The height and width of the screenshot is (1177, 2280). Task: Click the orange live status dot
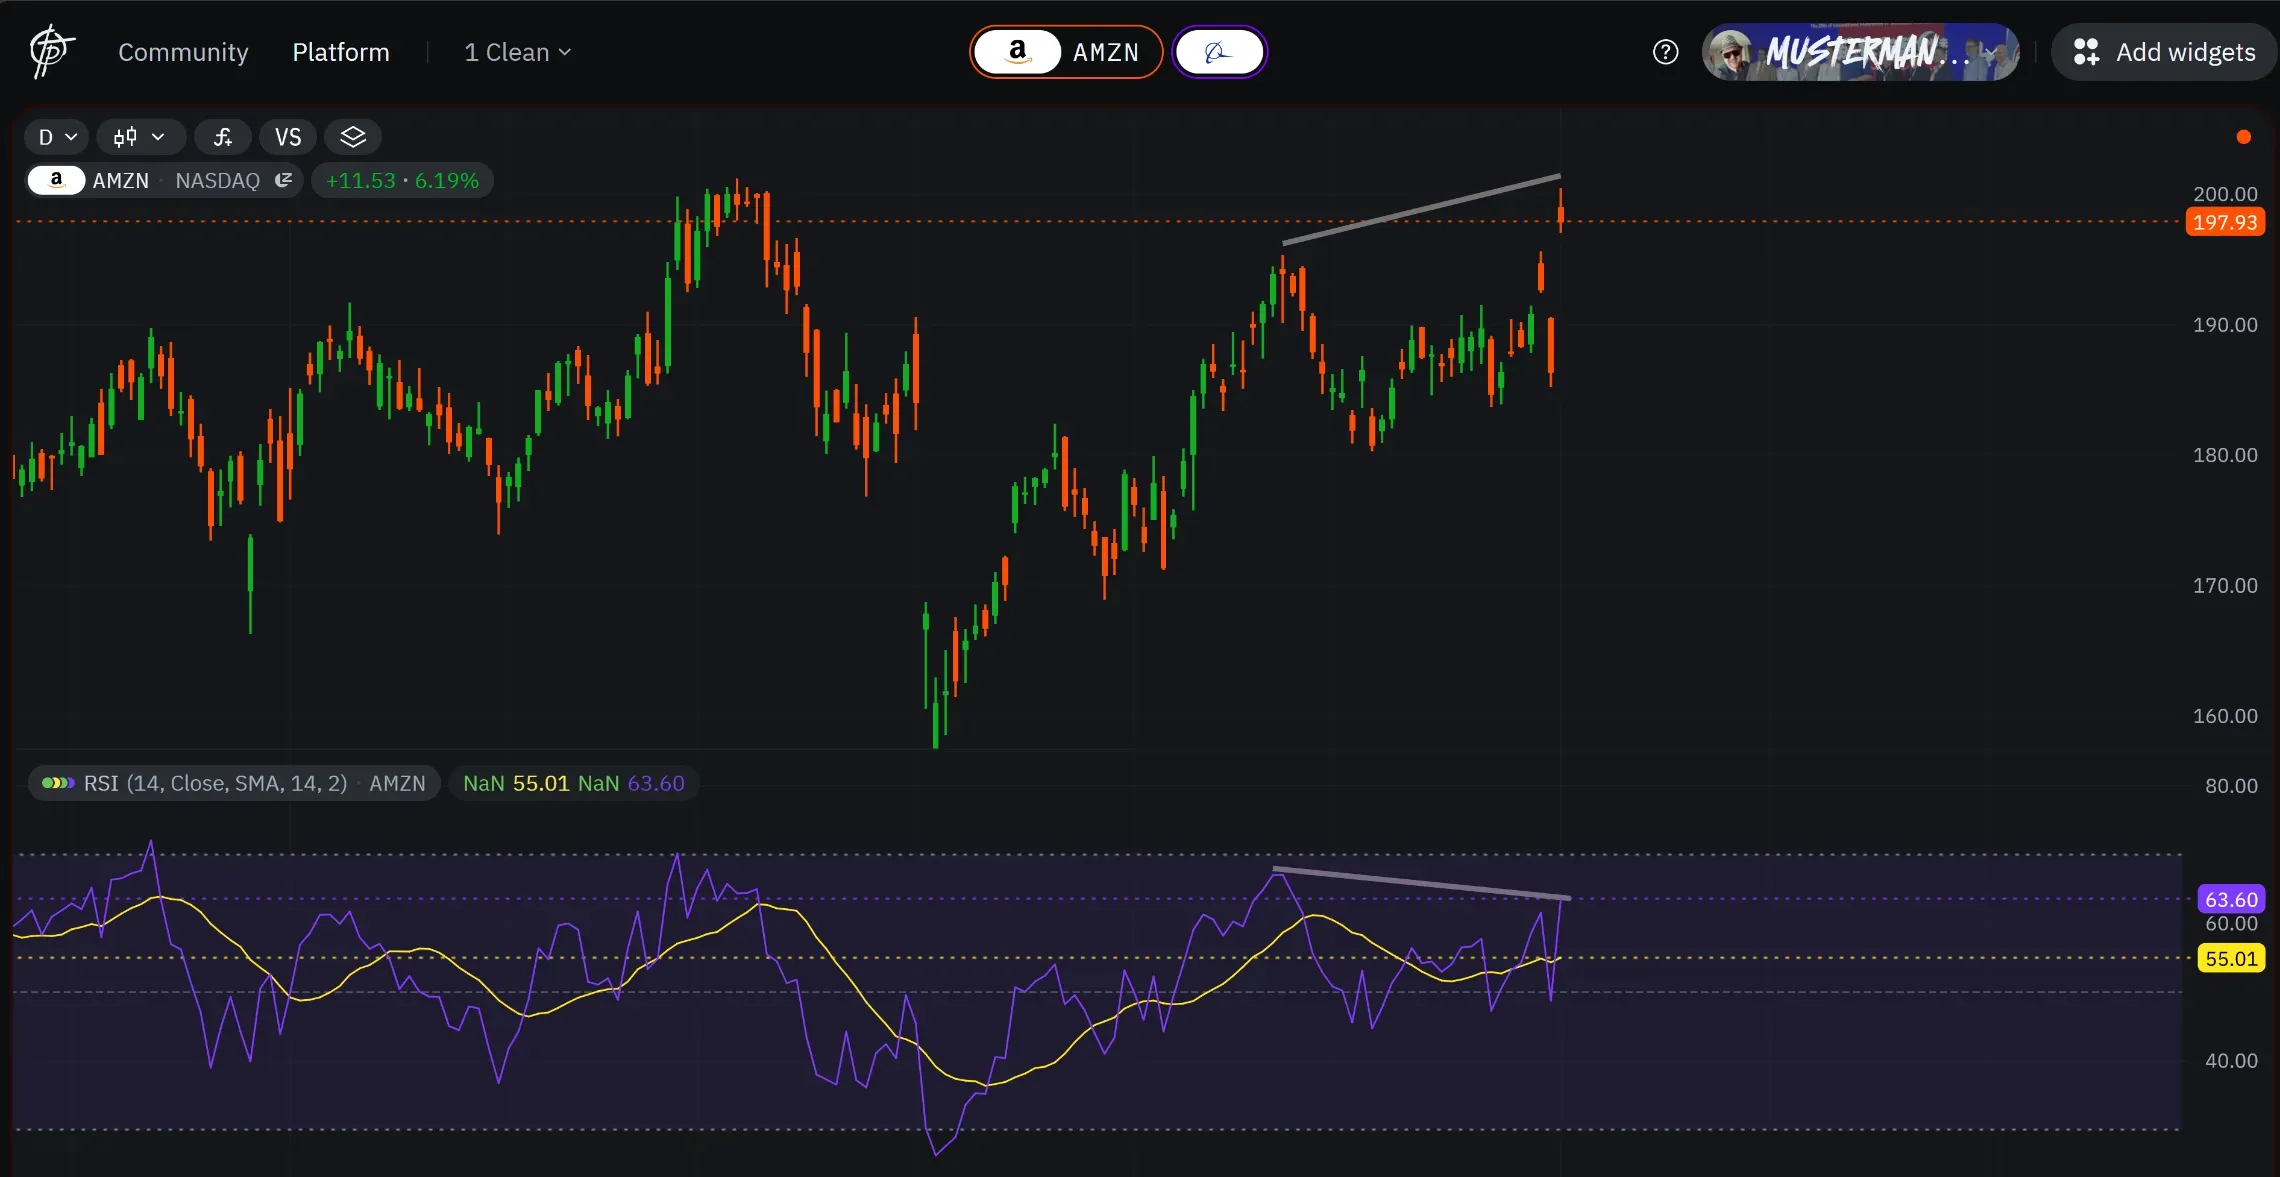pyautogui.click(x=2244, y=137)
